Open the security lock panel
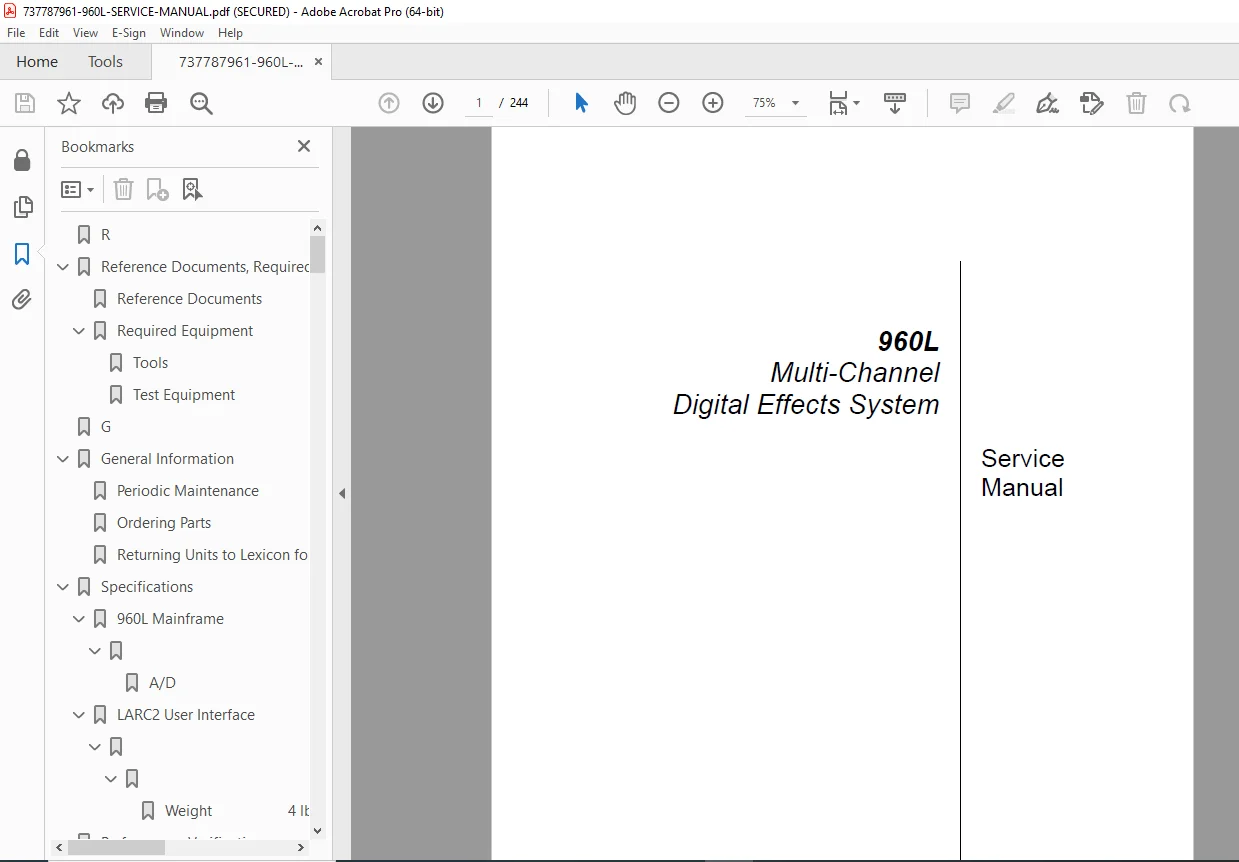Viewport: 1239px width, 862px height. point(22,161)
